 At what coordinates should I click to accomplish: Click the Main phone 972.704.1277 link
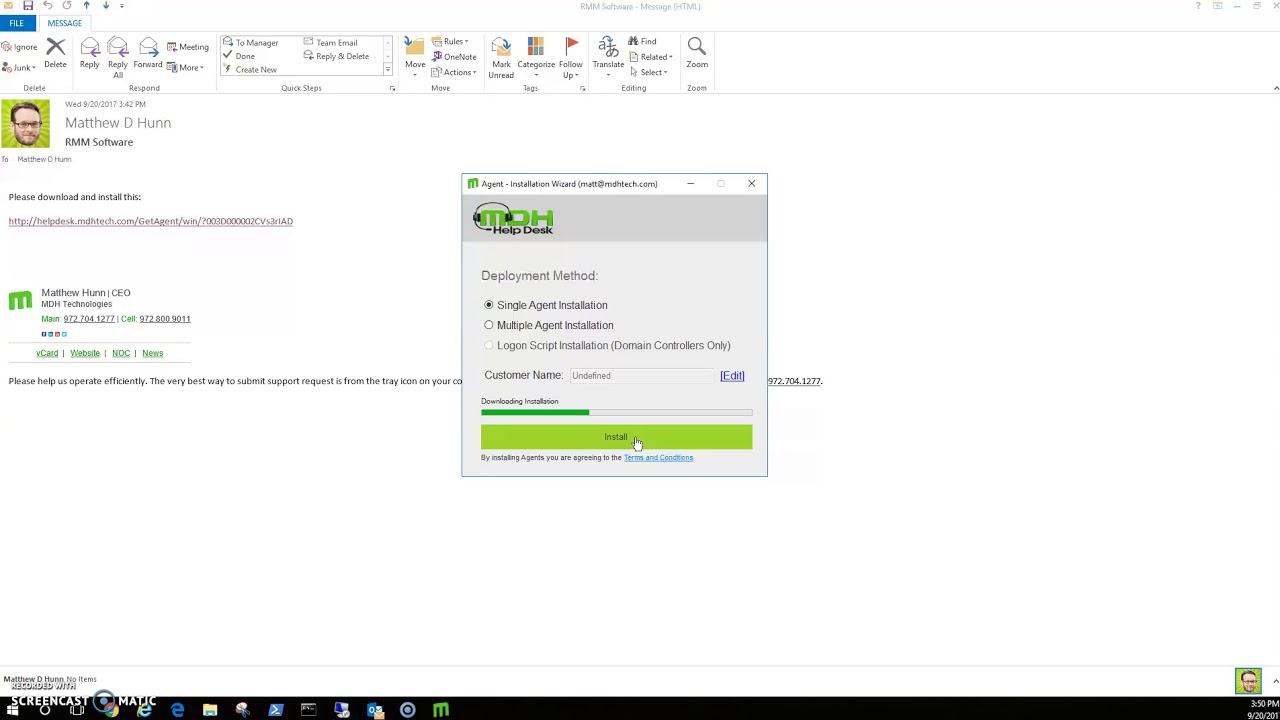click(x=89, y=319)
